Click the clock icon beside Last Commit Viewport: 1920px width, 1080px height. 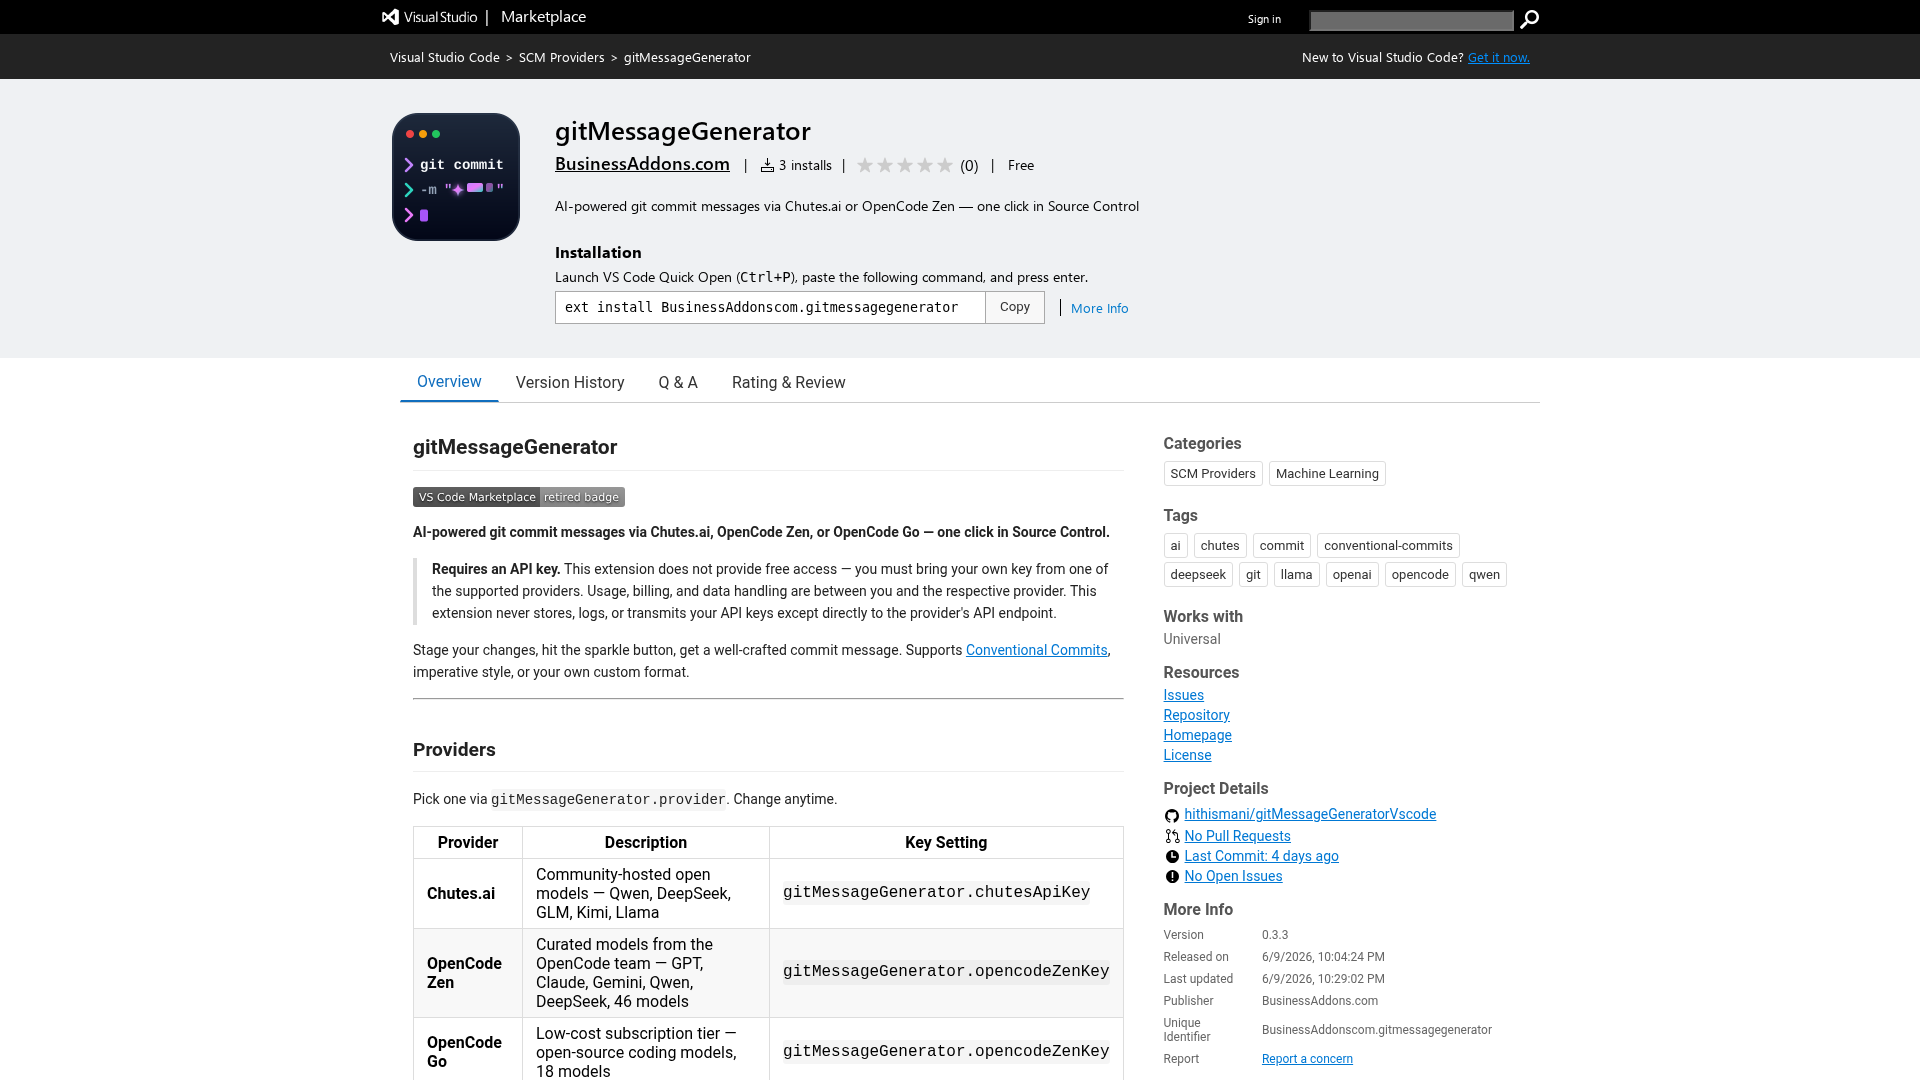click(1172, 856)
